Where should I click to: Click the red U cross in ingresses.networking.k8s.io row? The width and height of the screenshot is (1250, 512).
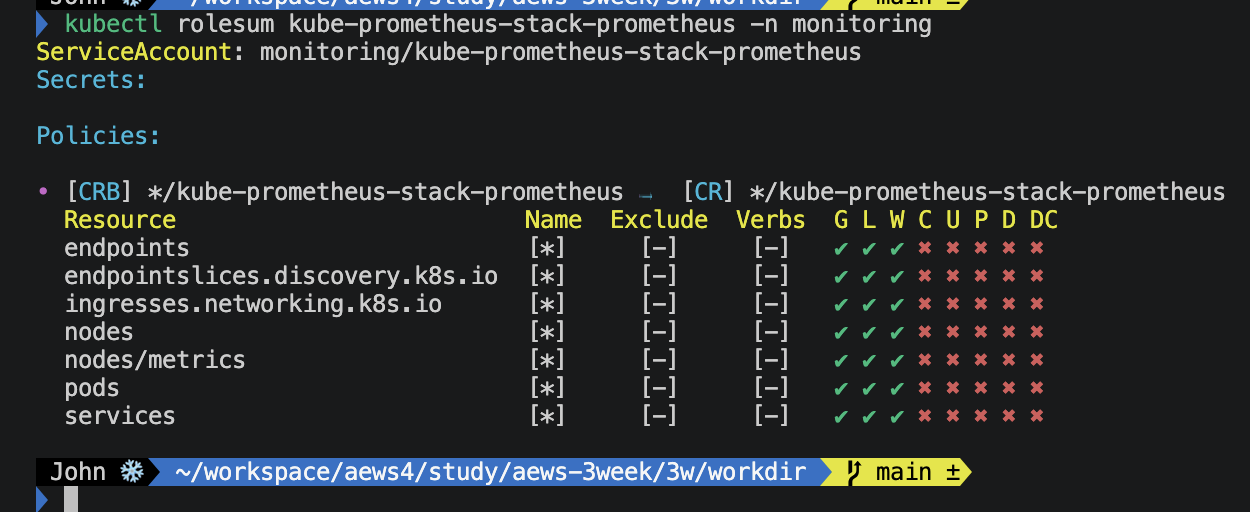coord(953,304)
